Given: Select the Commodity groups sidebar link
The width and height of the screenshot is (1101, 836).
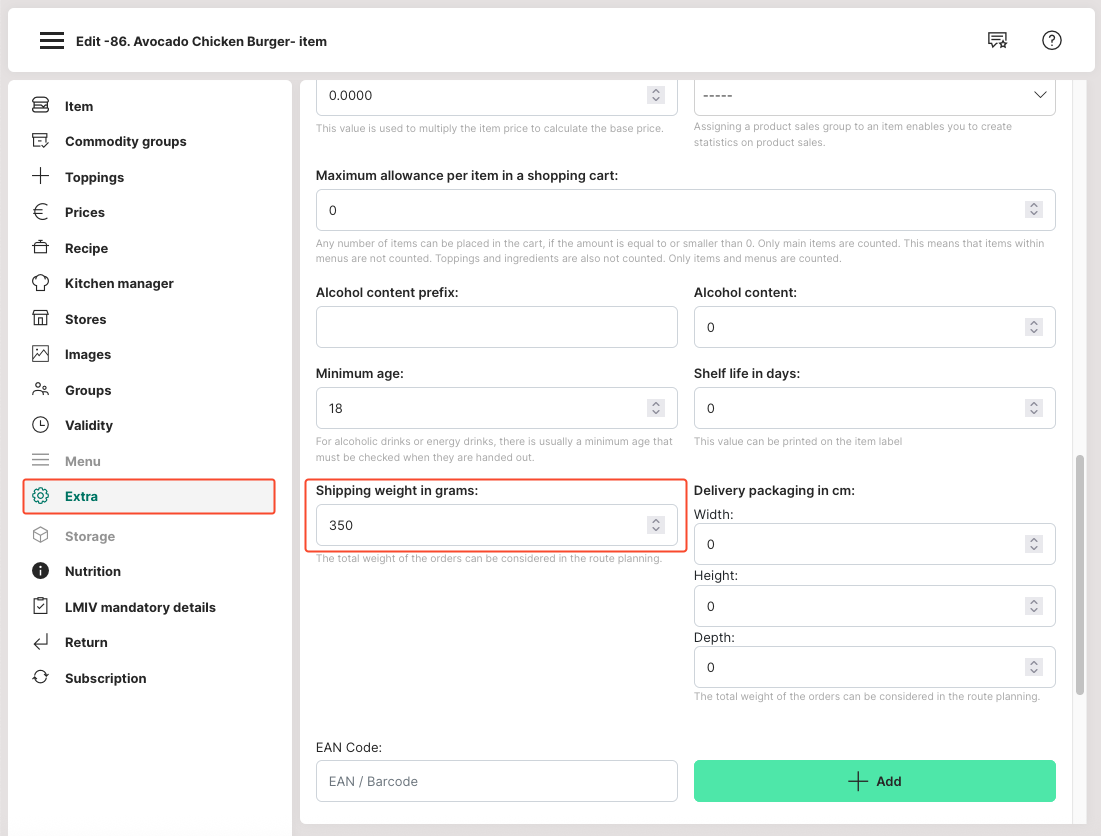Looking at the screenshot, I should click(125, 141).
